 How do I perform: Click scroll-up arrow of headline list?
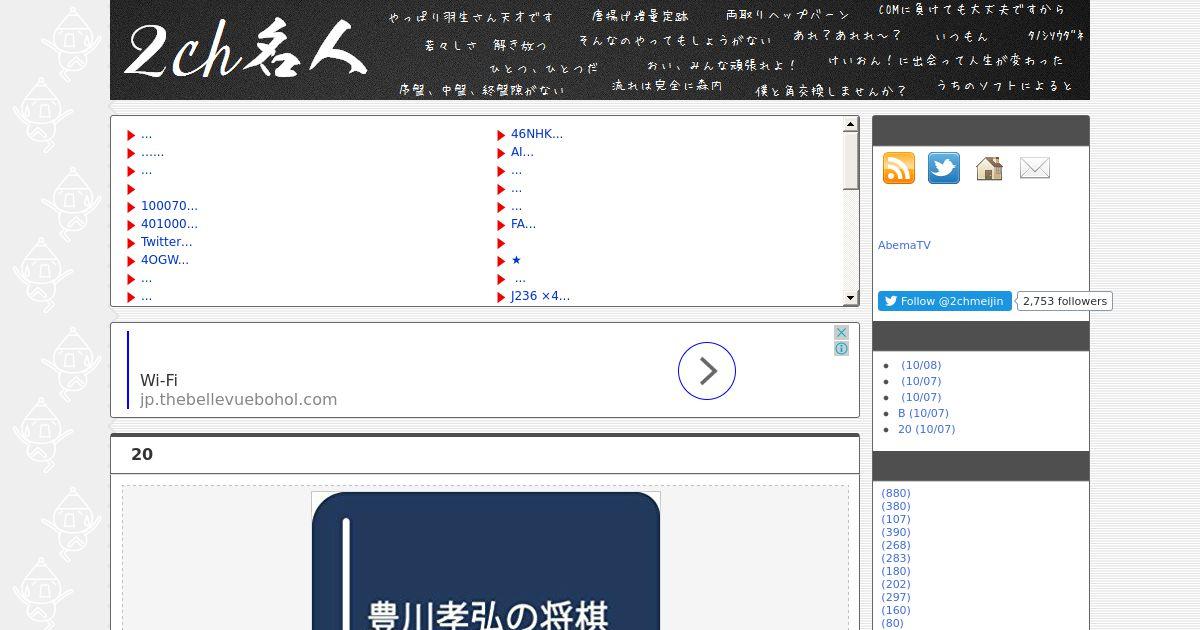851,125
